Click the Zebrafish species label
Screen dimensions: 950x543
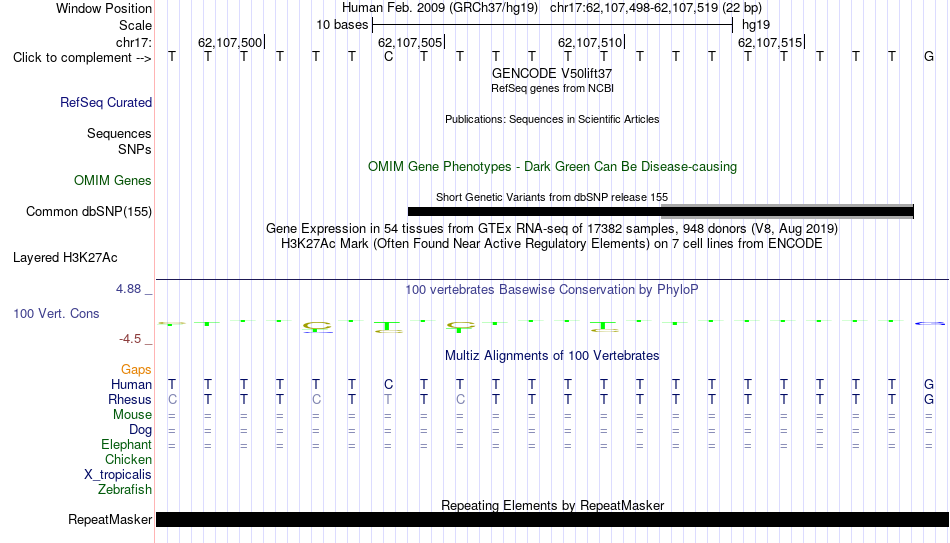(125, 490)
